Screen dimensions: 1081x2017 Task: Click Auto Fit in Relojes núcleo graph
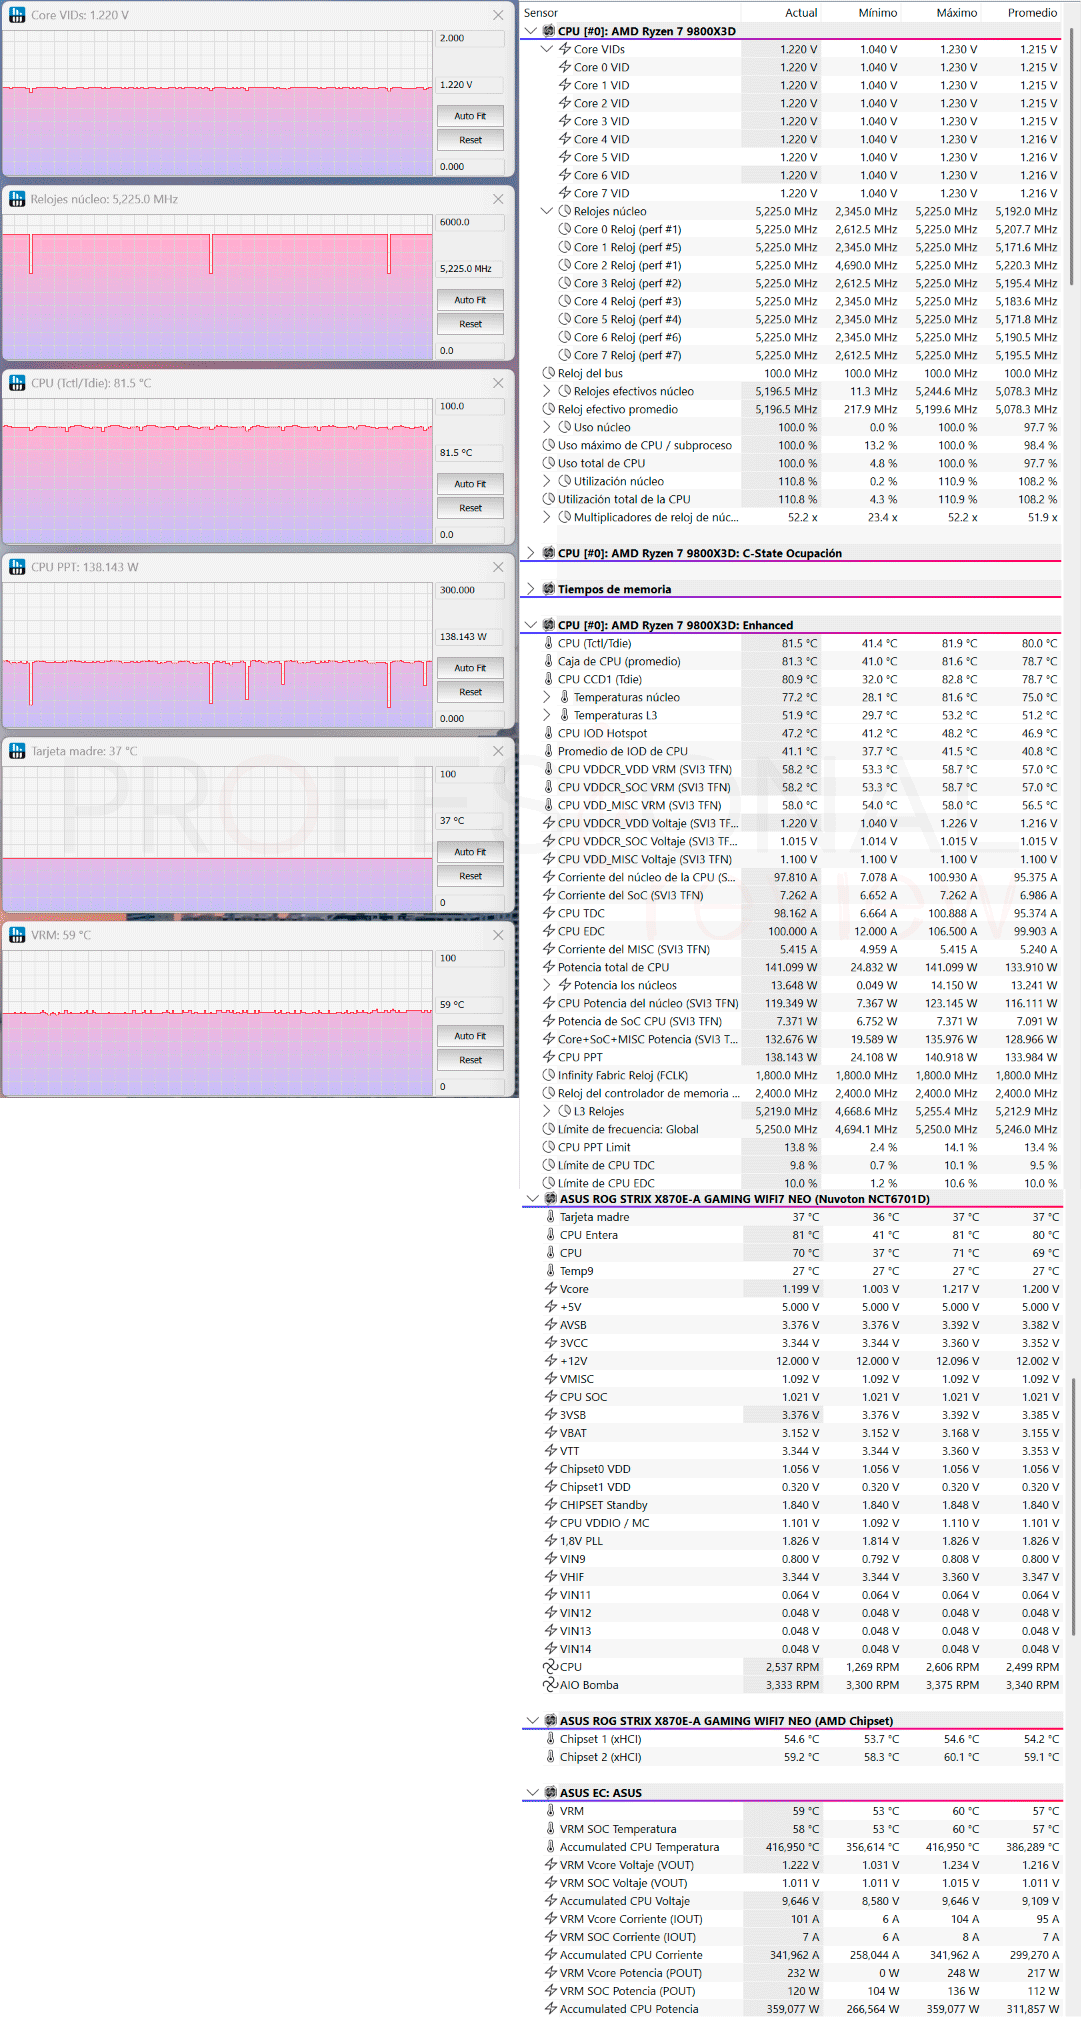pyautogui.click(x=470, y=300)
